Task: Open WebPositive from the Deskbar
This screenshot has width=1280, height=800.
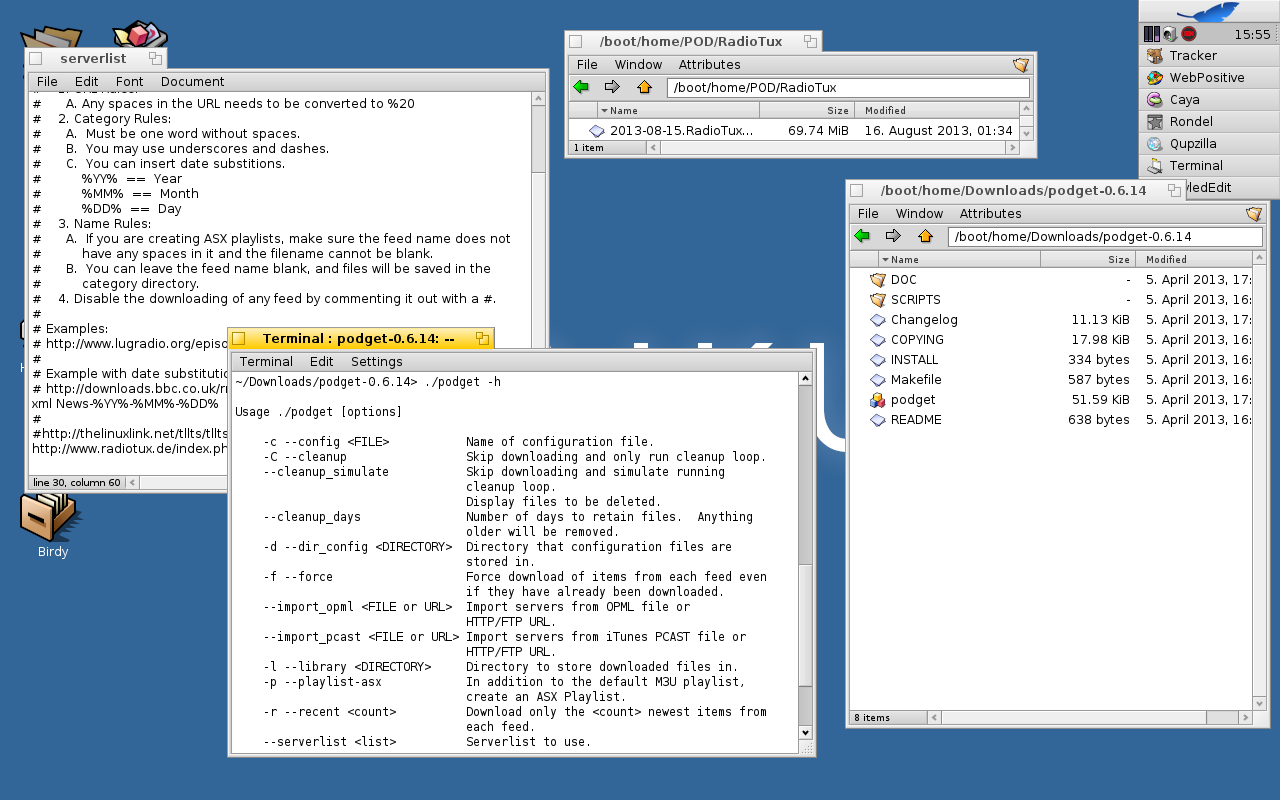Action: [1207, 78]
